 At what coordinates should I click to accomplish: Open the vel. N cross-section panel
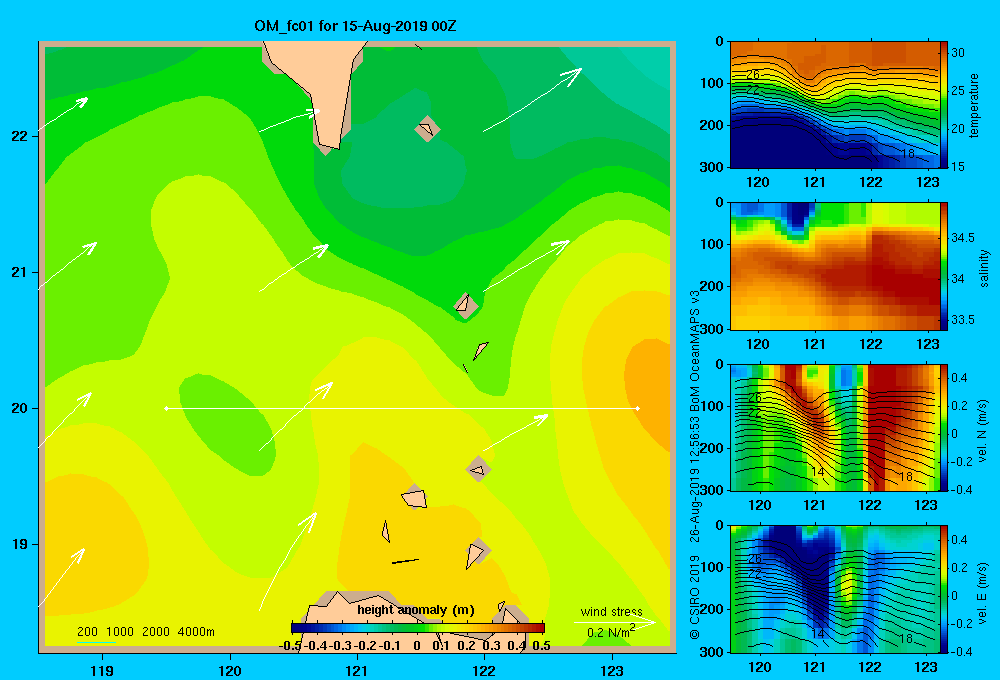click(834, 427)
